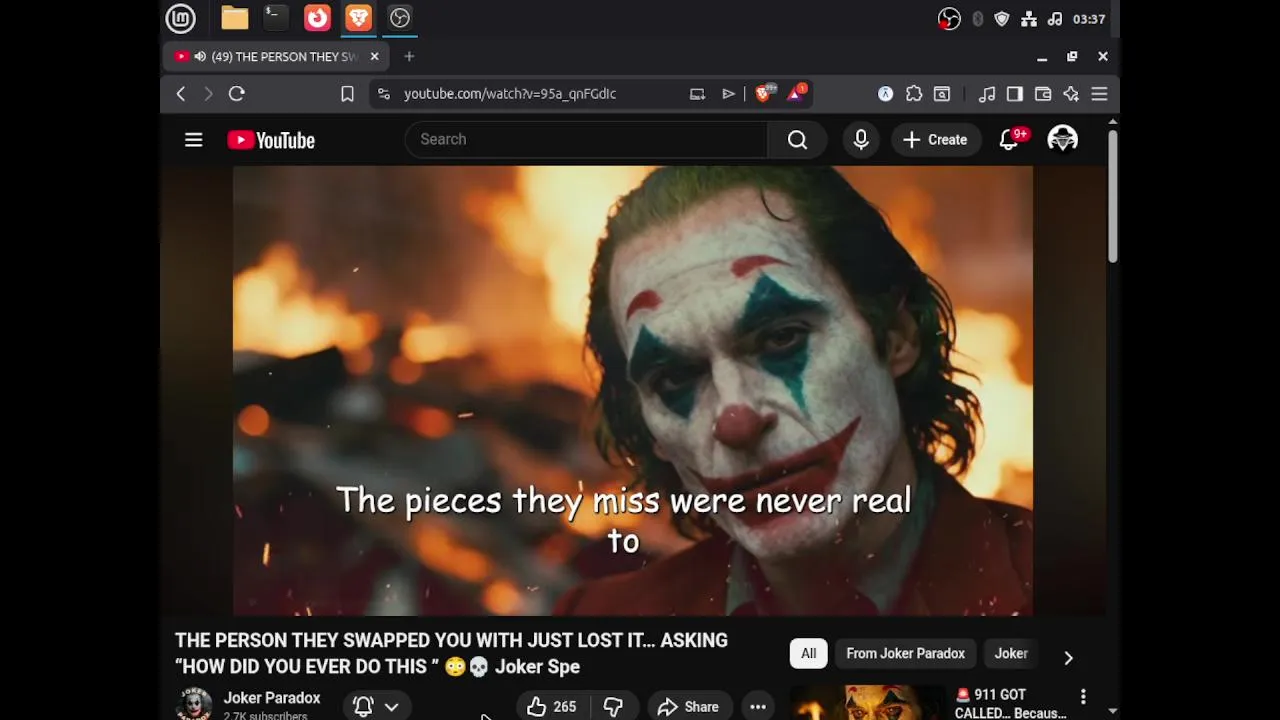Click the page vertical scrollbar thumb
Screen dimensions: 1280x720
click(x=1112, y=197)
